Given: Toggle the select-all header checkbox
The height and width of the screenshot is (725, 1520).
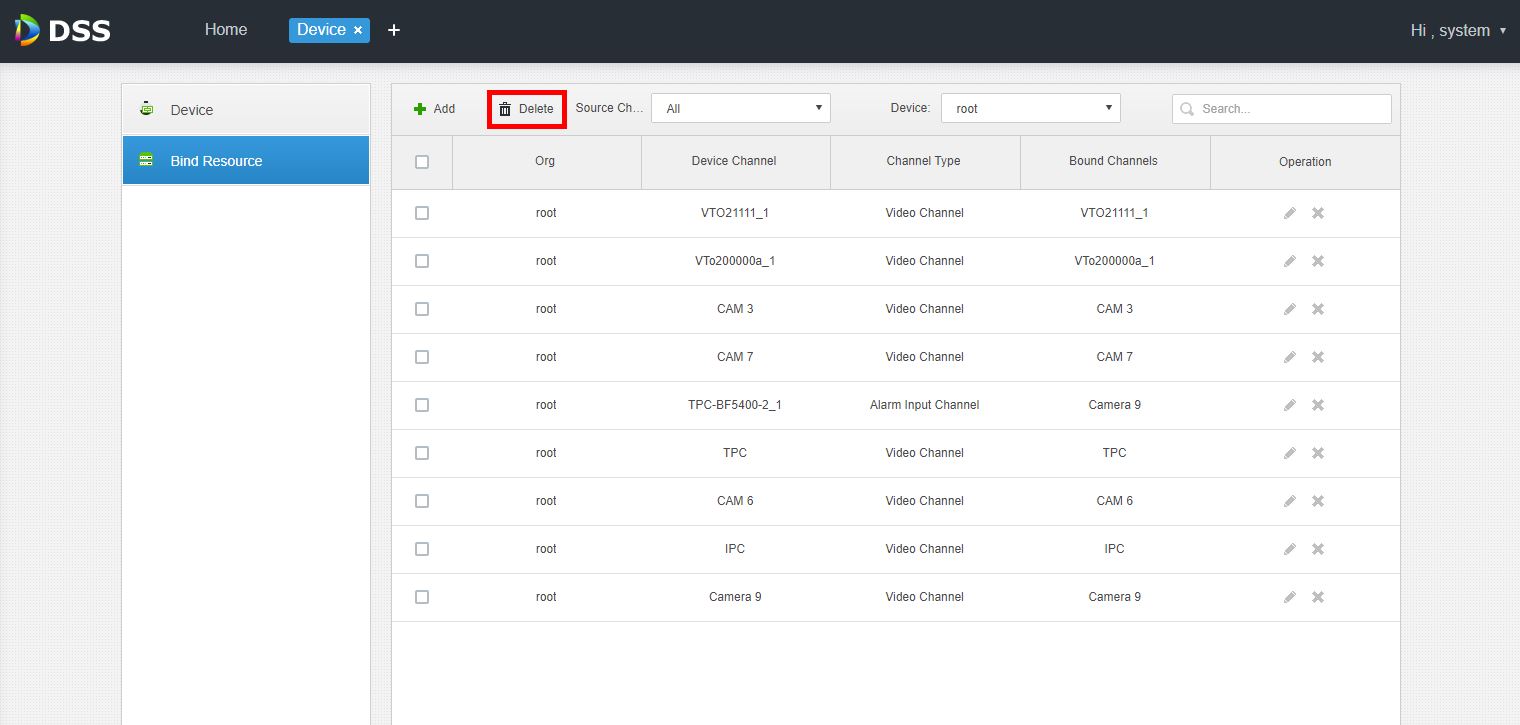Looking at the screenshot, I should tap(422, 162).
